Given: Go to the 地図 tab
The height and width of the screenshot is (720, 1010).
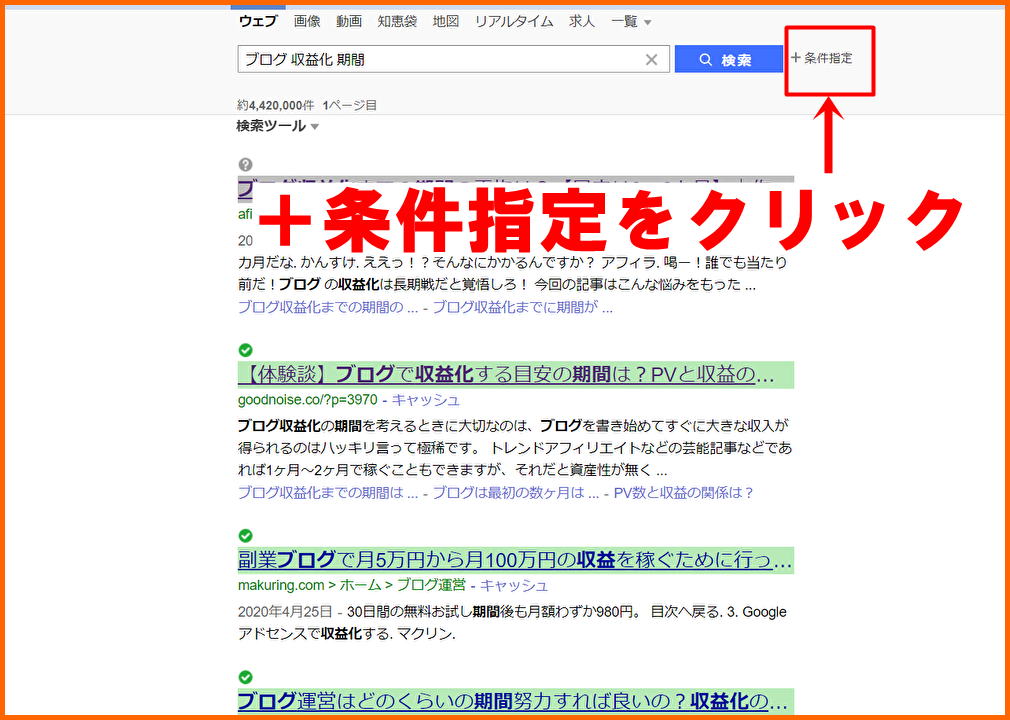Looking at the screenshot, I should click(446, 22).
